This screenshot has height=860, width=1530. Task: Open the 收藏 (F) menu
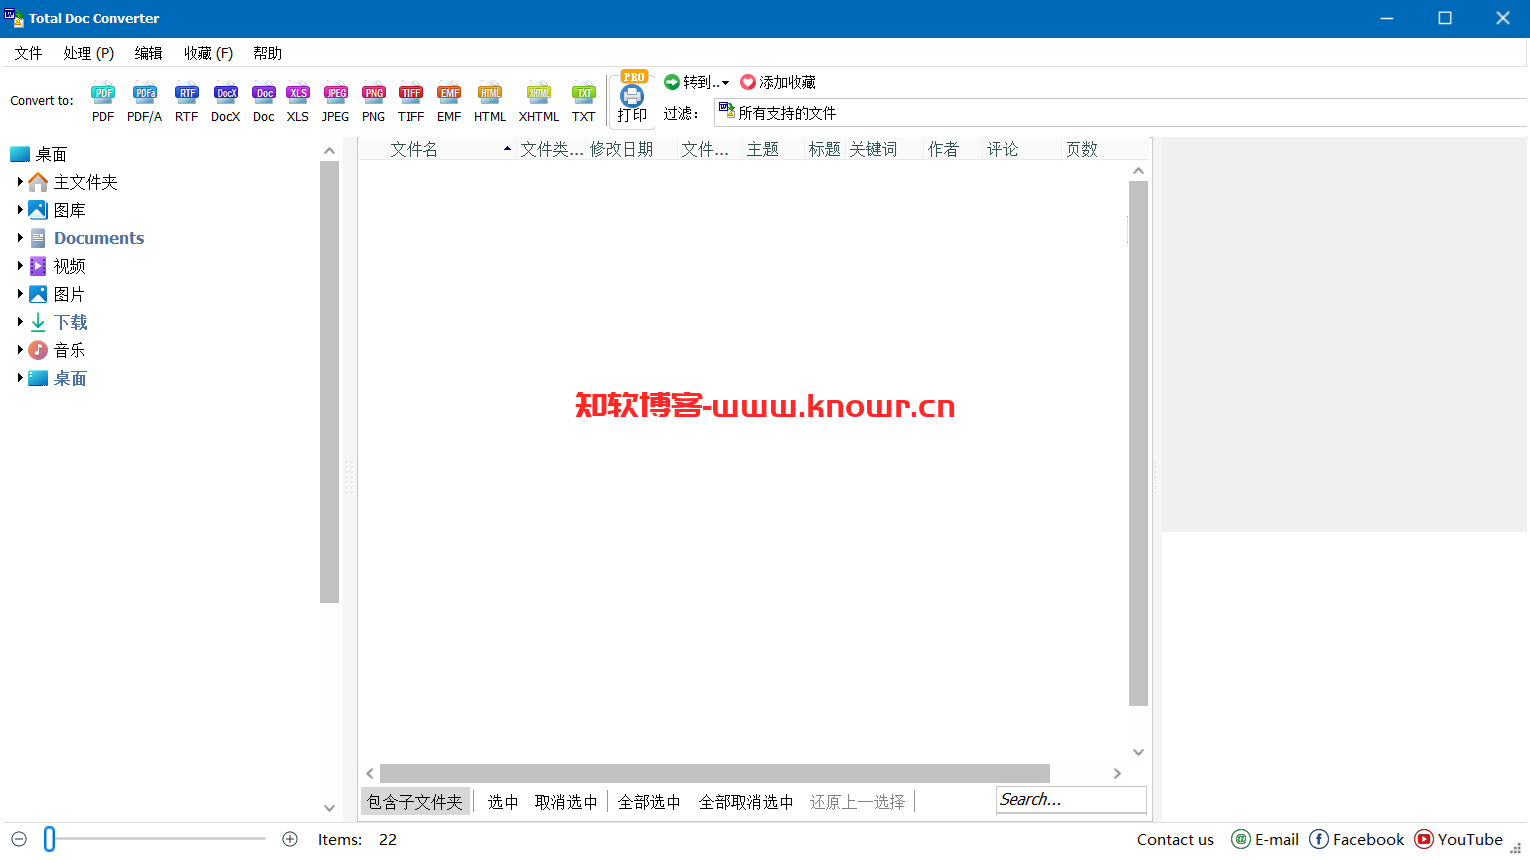(208, 53)
